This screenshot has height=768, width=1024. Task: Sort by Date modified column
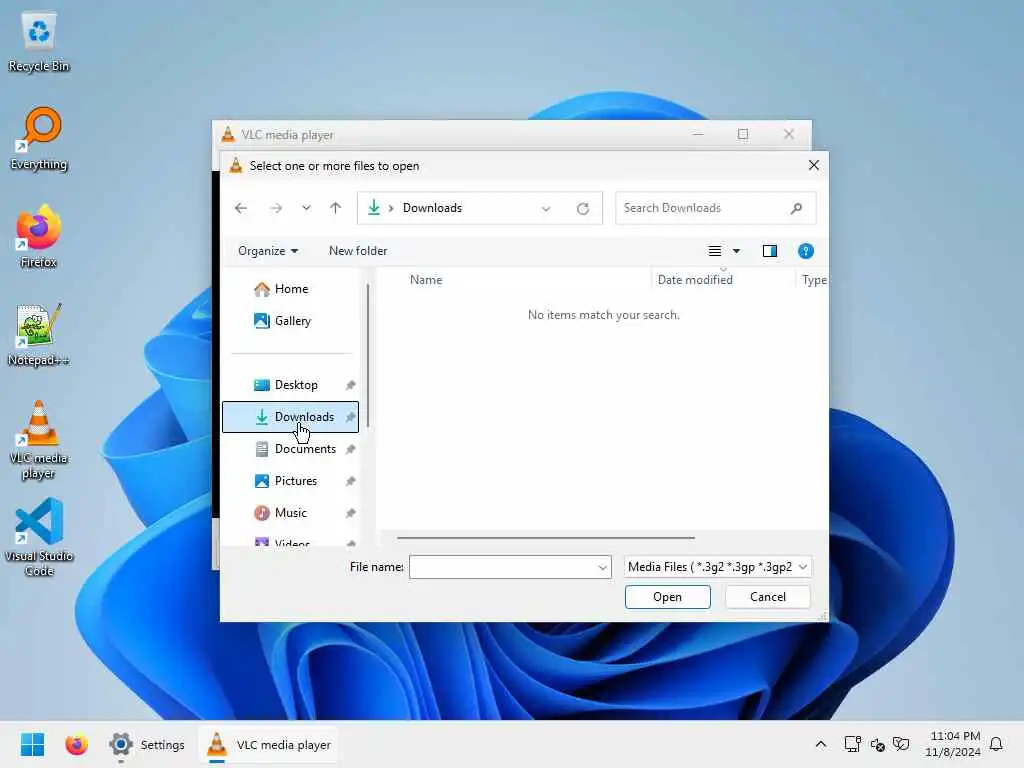tap(695, 280)
